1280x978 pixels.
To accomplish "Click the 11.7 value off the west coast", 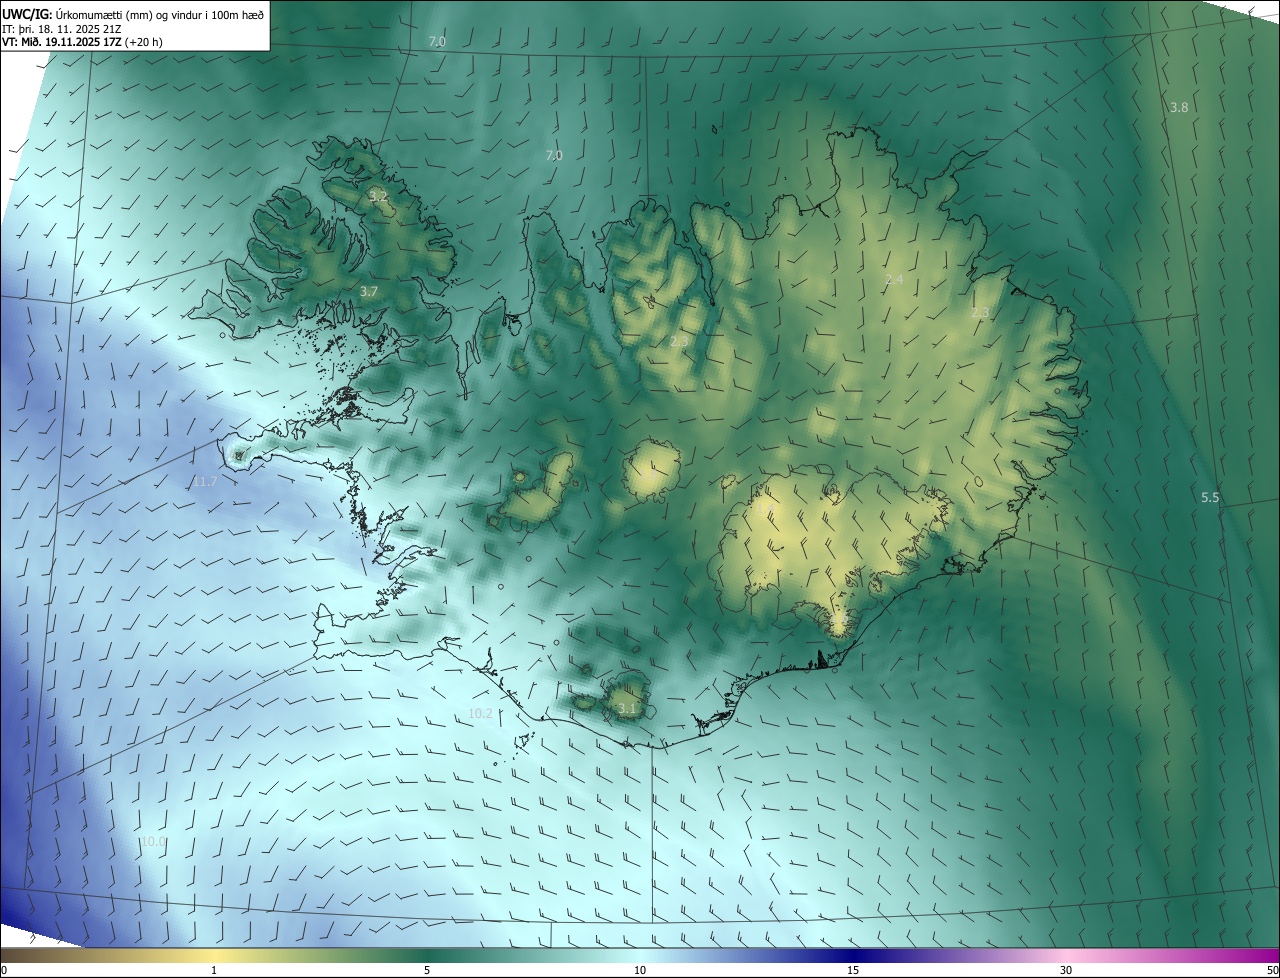I will 205,482.
